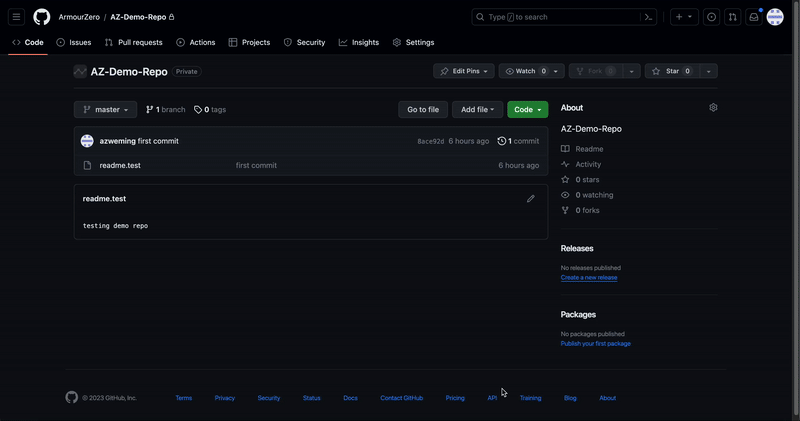This screenshot has height=421, width=800.
Task: Expand the Star lists dropdown arrow
Action: [x=709, y=71]
